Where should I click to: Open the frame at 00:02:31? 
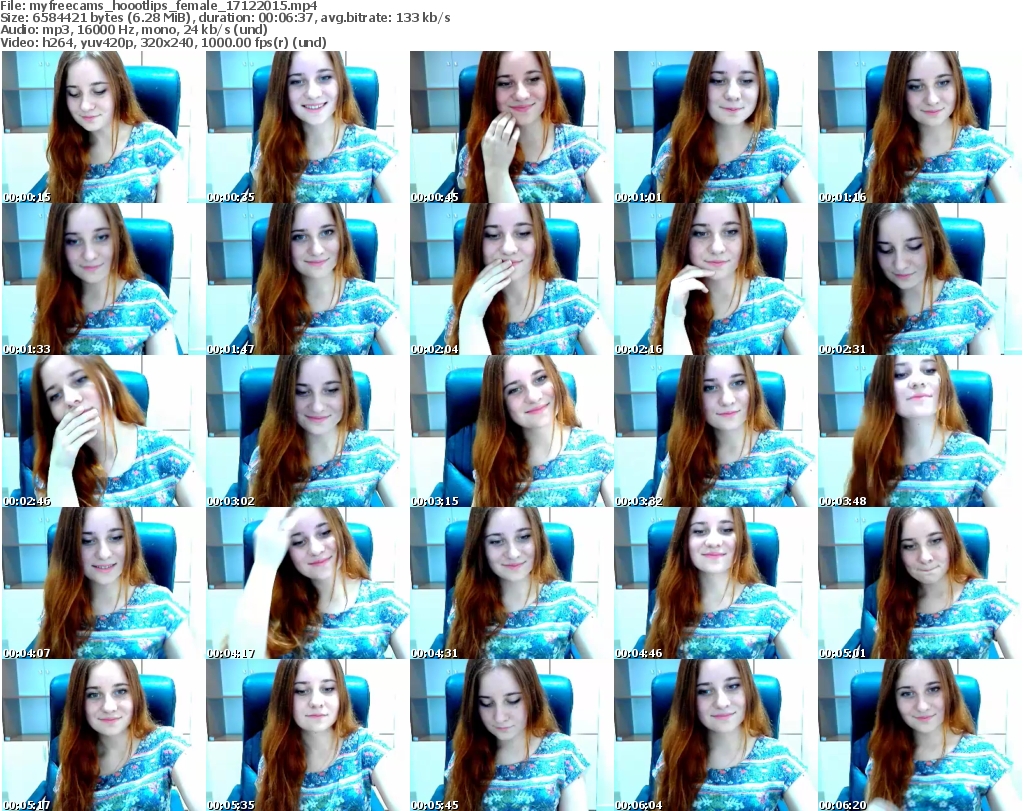coord(920,279)
